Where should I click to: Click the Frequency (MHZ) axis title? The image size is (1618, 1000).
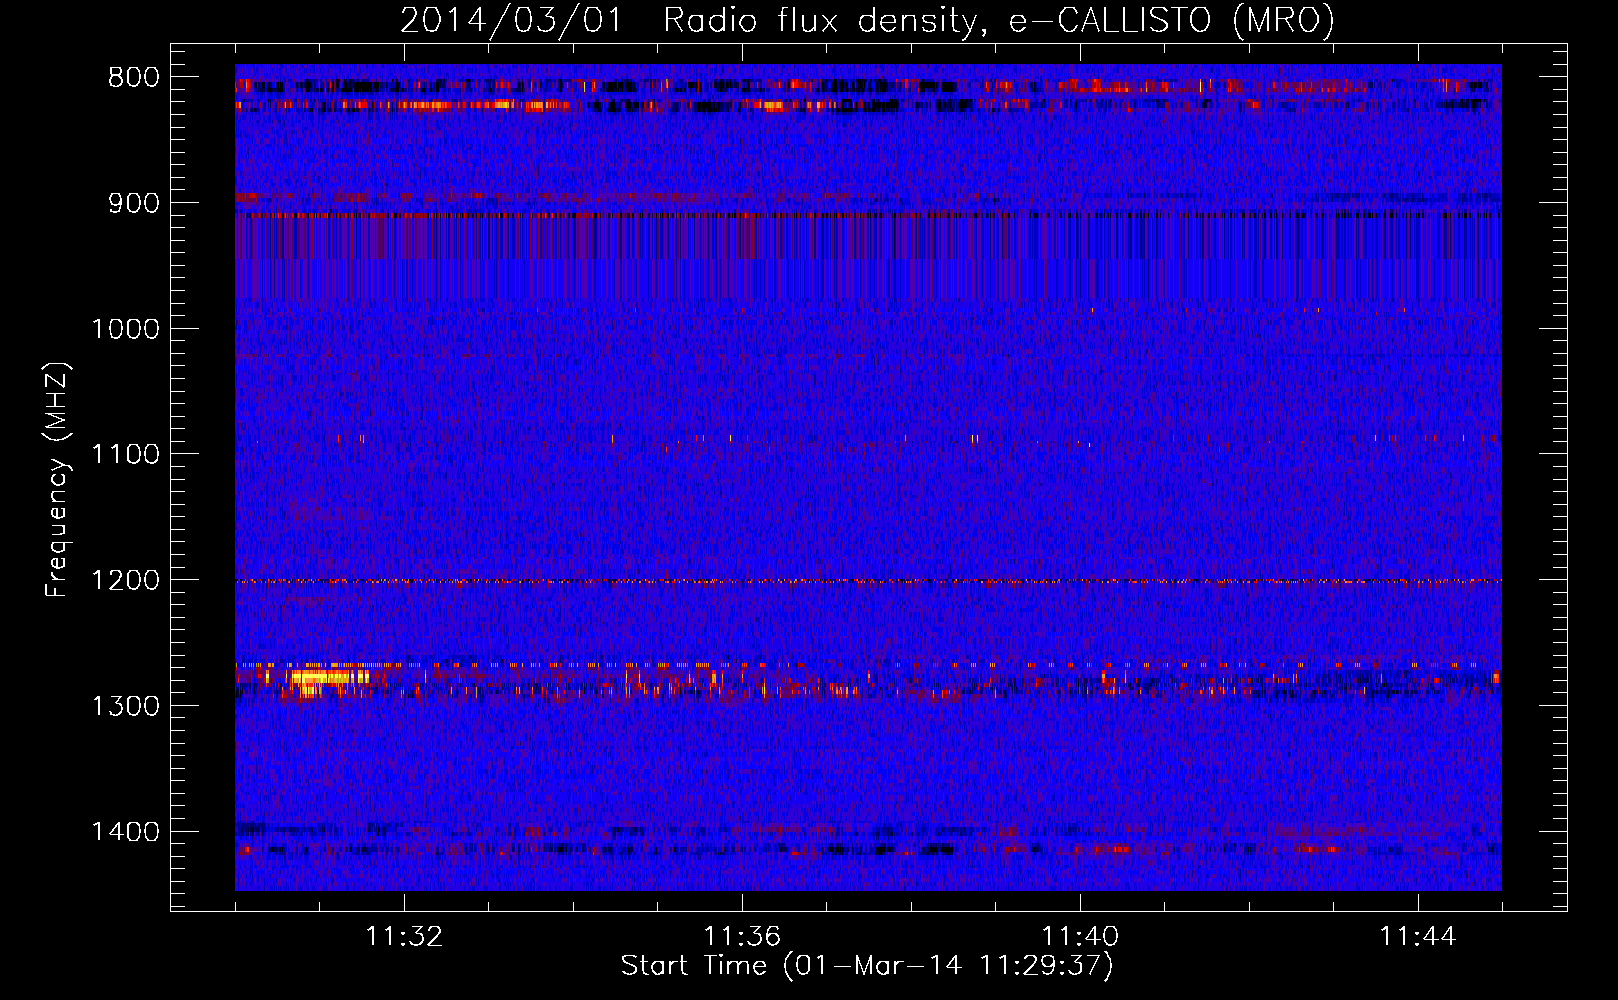58,479
